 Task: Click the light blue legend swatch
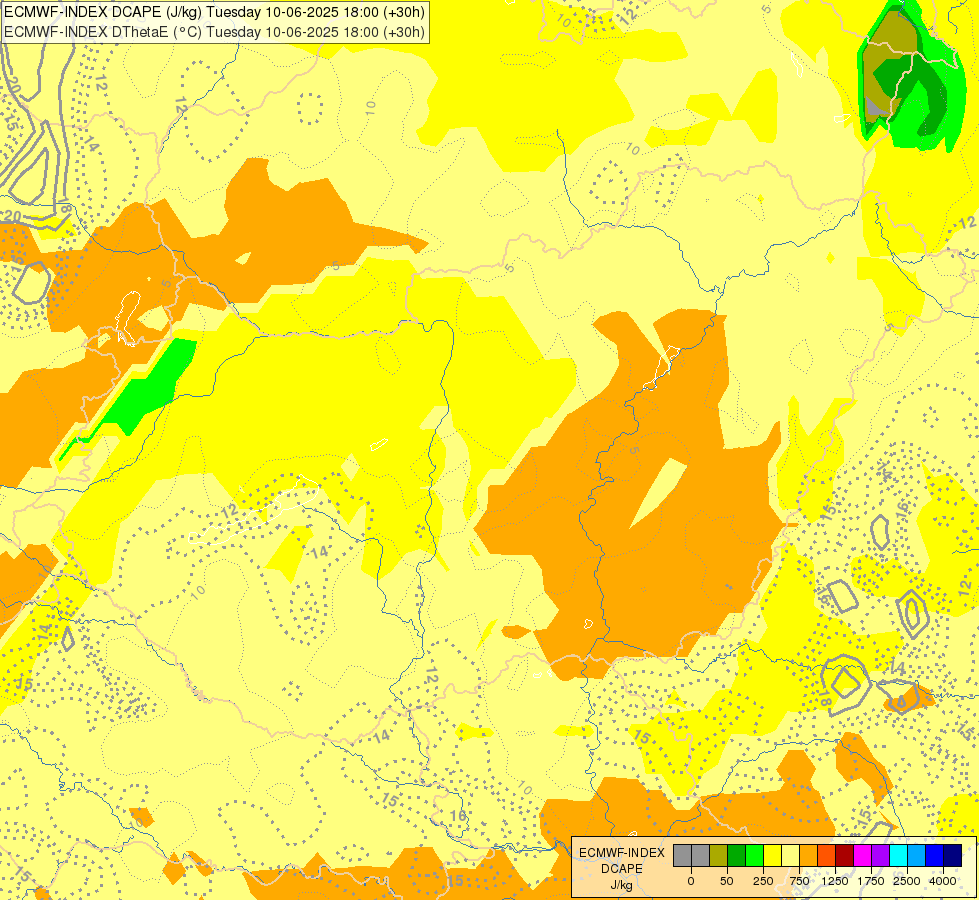917,855
